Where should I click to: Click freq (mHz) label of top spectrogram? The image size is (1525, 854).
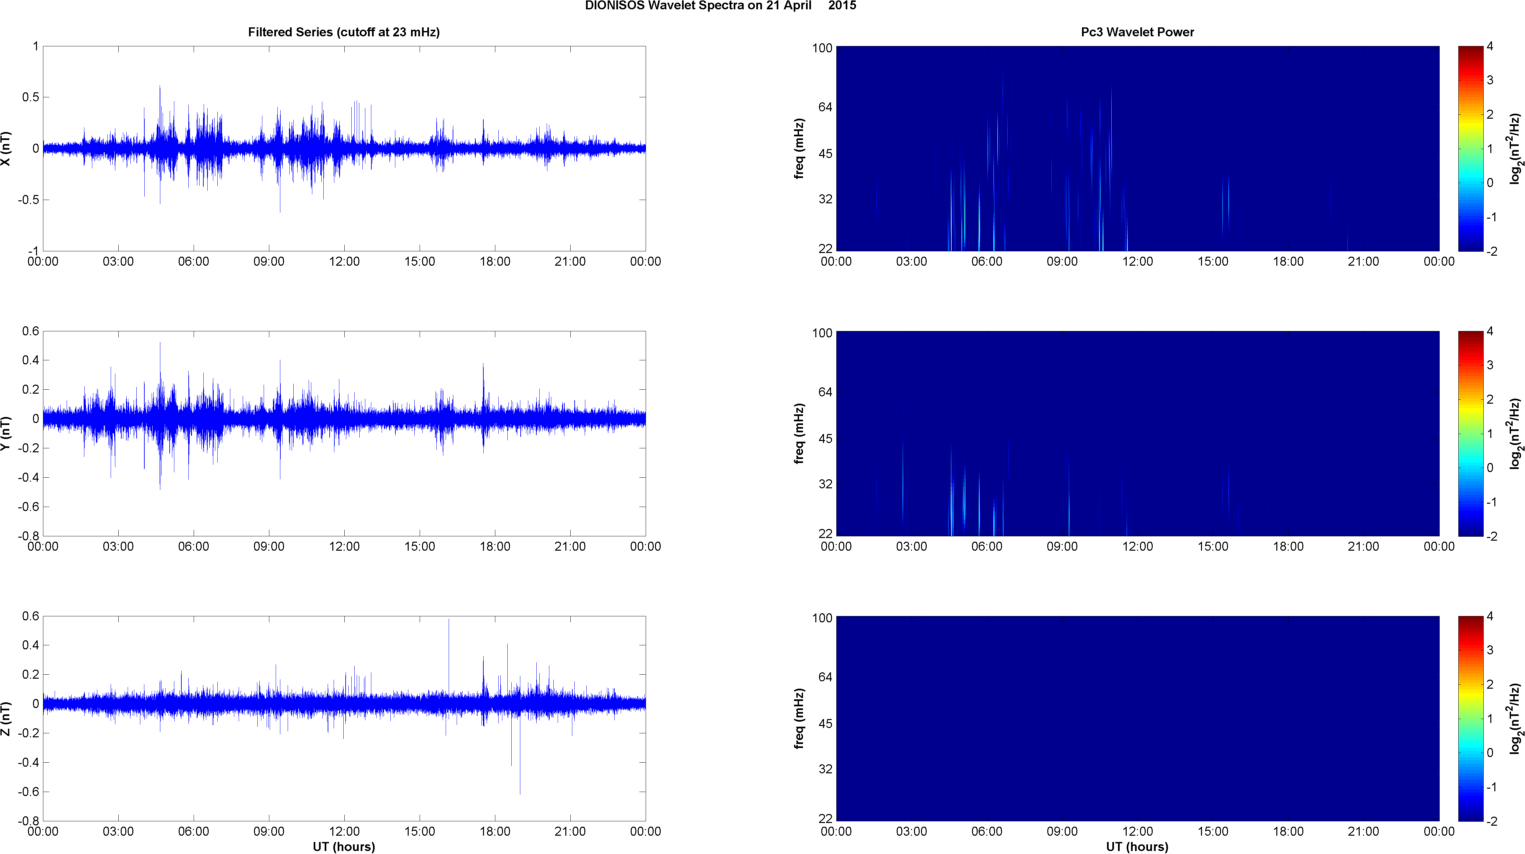click(x=800, y=149)
